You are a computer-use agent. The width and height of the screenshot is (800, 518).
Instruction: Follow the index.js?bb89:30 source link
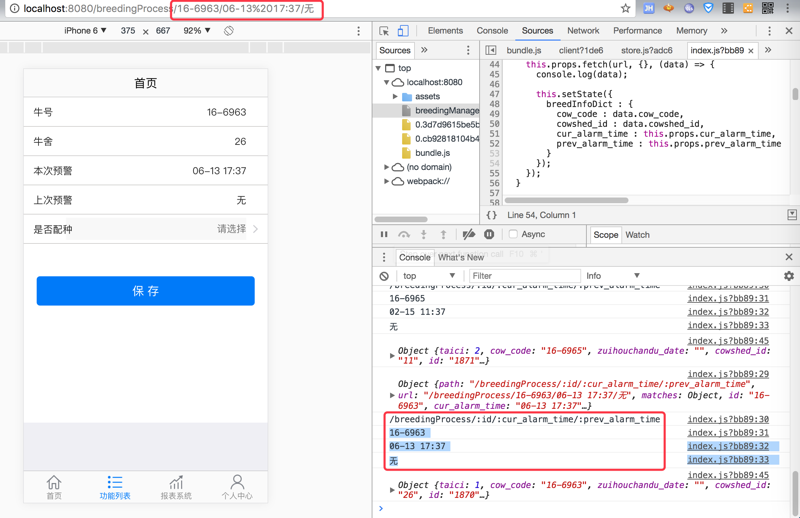(x=728, y=419)
